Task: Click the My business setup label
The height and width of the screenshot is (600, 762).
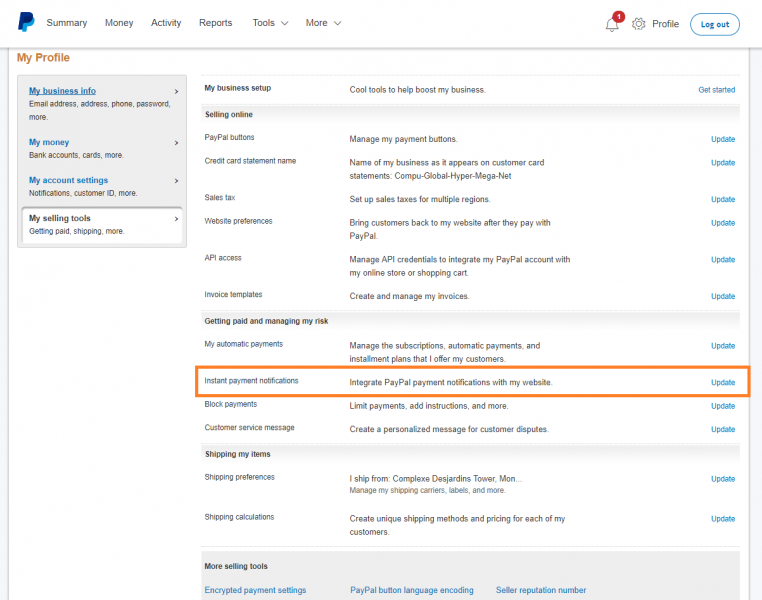Action: coord(238,88)
